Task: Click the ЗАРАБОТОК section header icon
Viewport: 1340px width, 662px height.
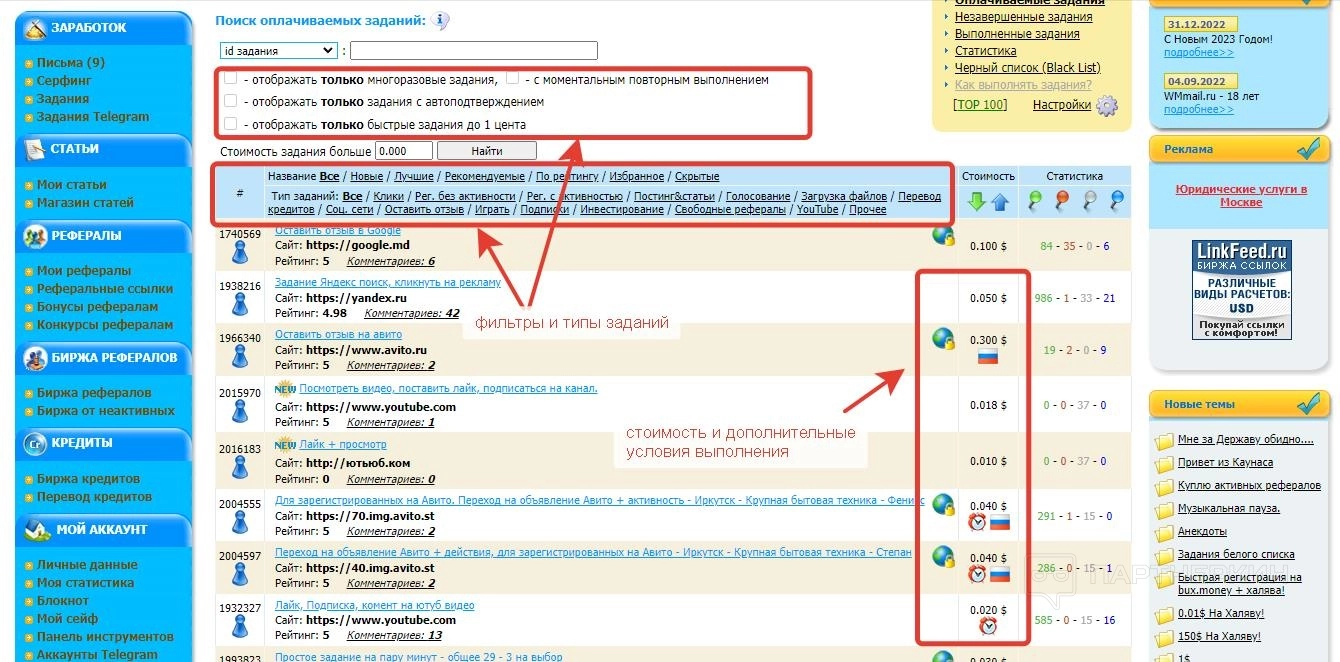Action: [34, 28]
